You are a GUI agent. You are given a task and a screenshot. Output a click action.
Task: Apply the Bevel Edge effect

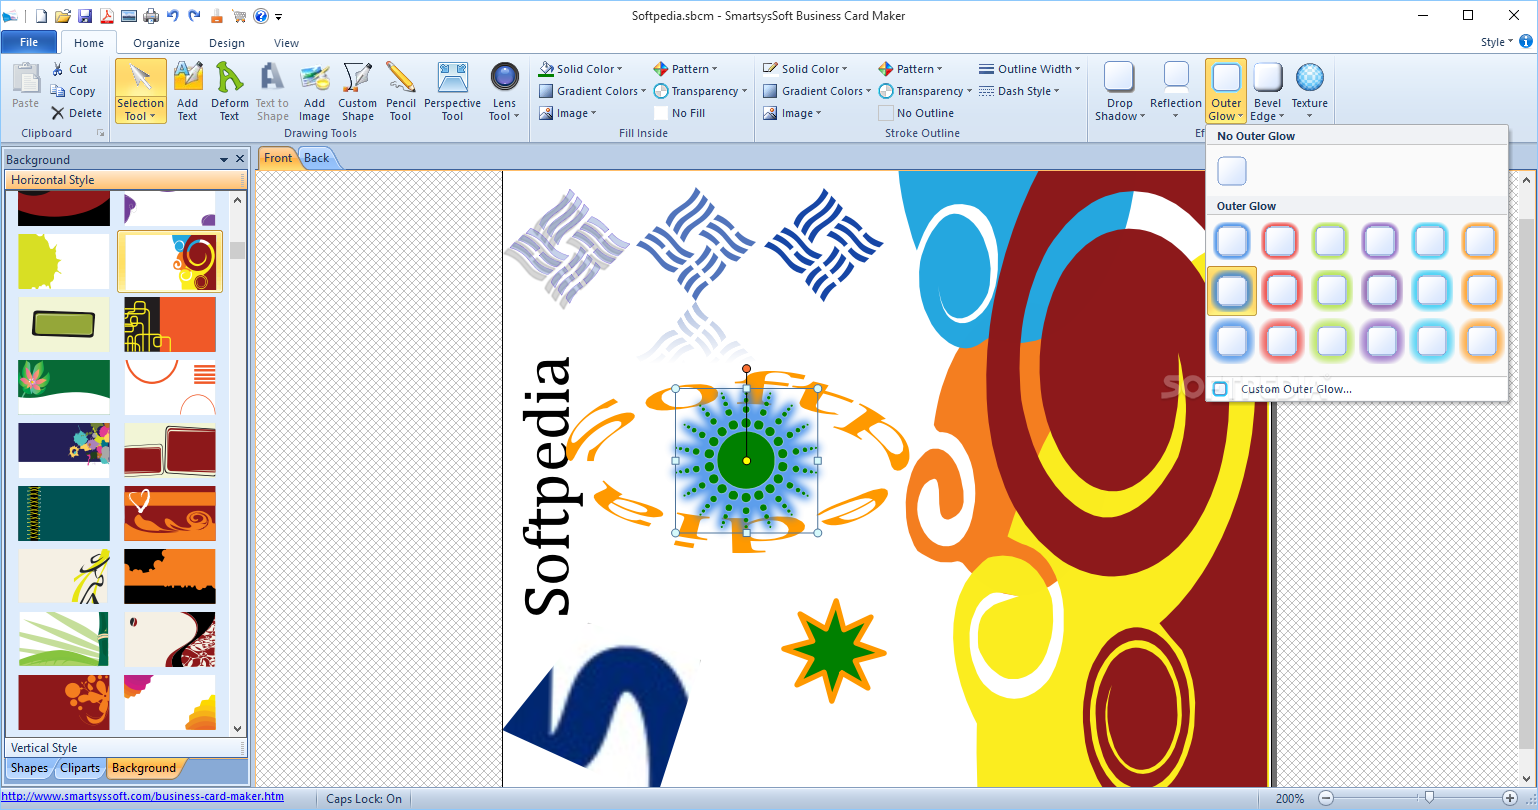(1267, 91)
